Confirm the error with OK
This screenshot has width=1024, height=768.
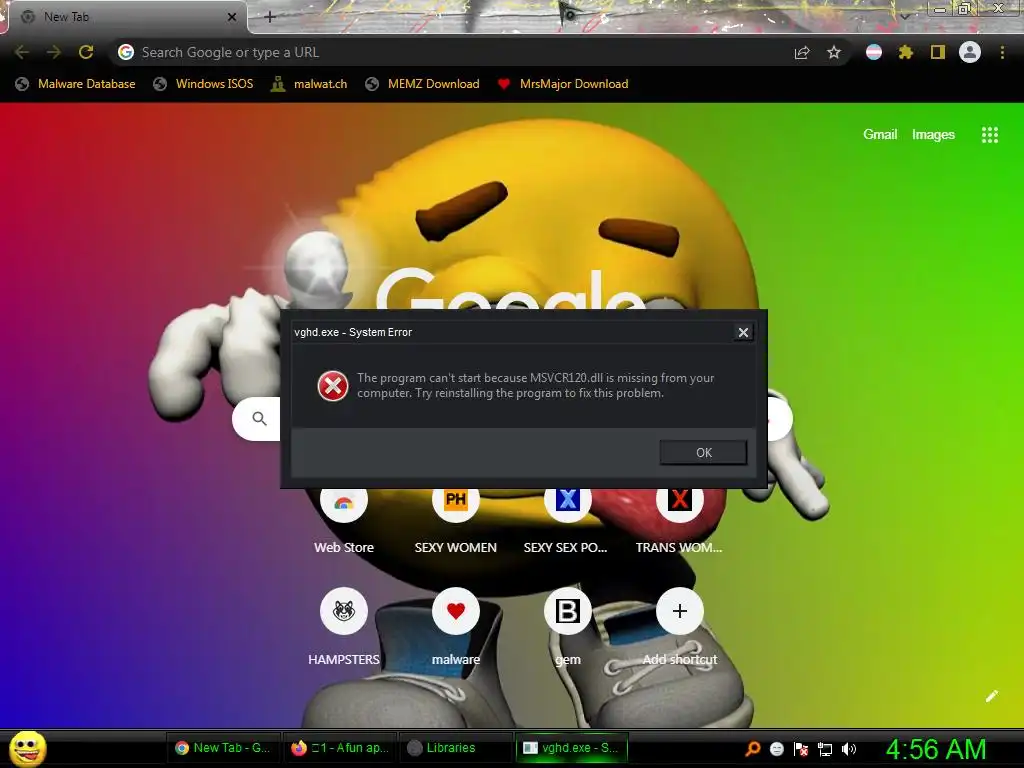tap(703, 453)
